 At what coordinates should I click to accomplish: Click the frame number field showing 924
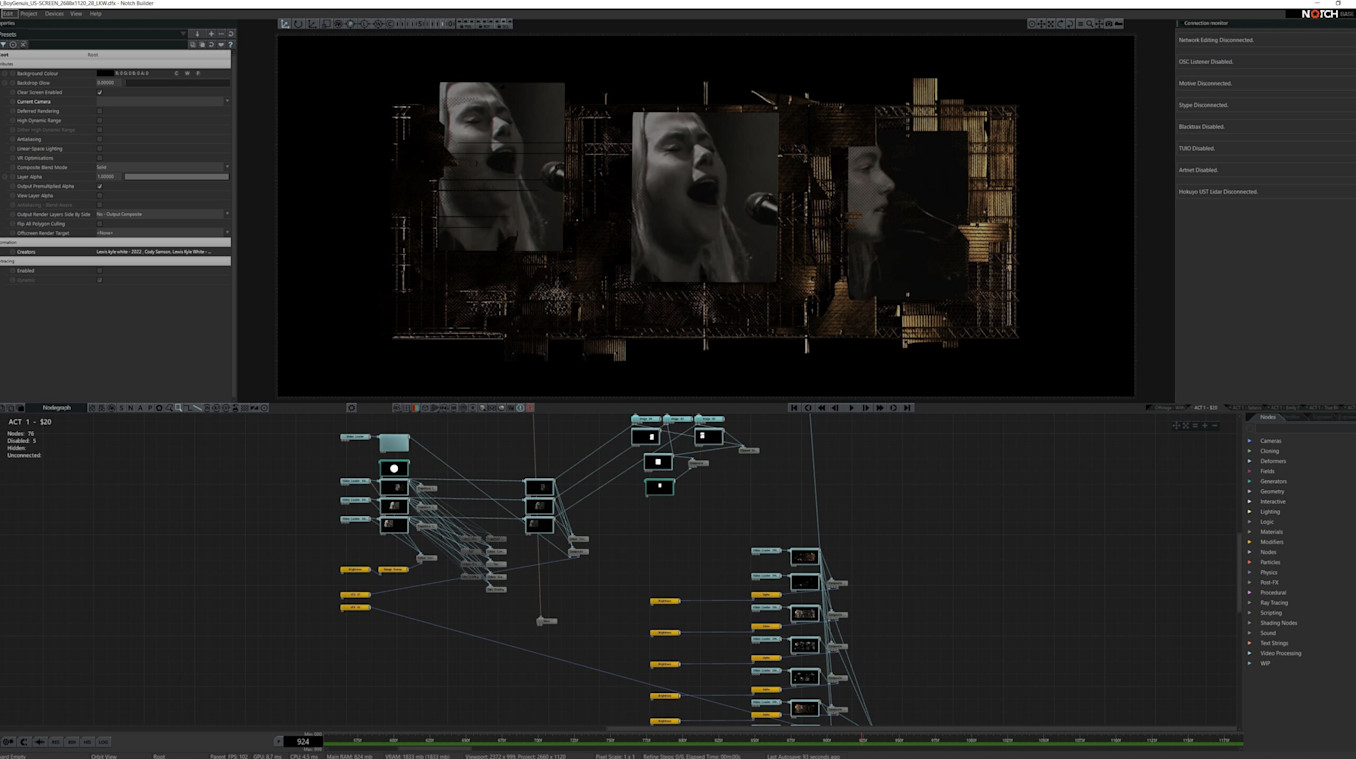302,742
